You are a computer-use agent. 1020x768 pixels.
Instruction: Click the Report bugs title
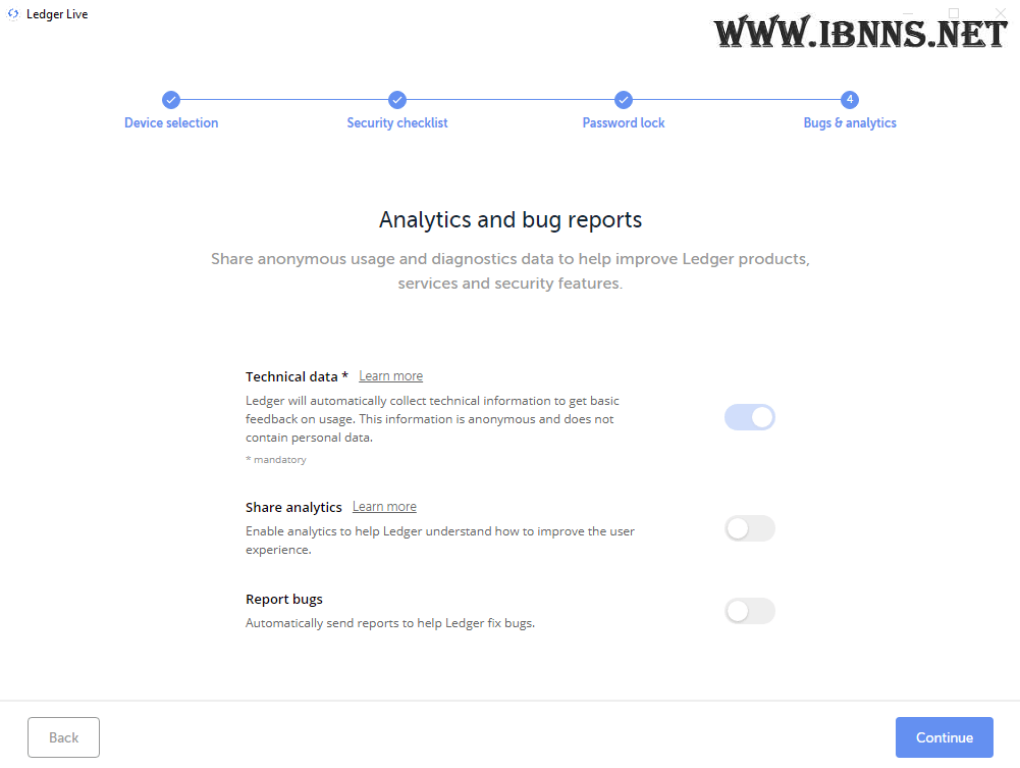(284, 599)
